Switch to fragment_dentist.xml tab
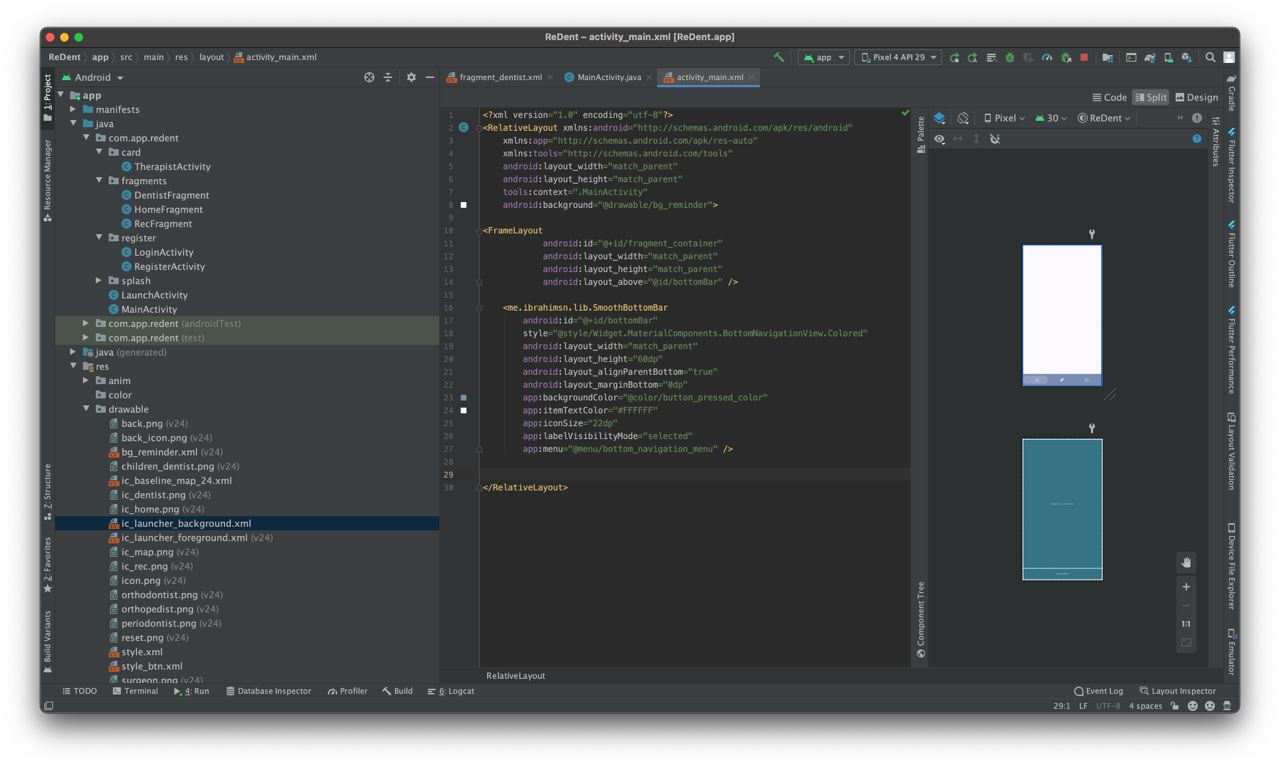This screenshot has height=766, width=1280. (500, 77)
